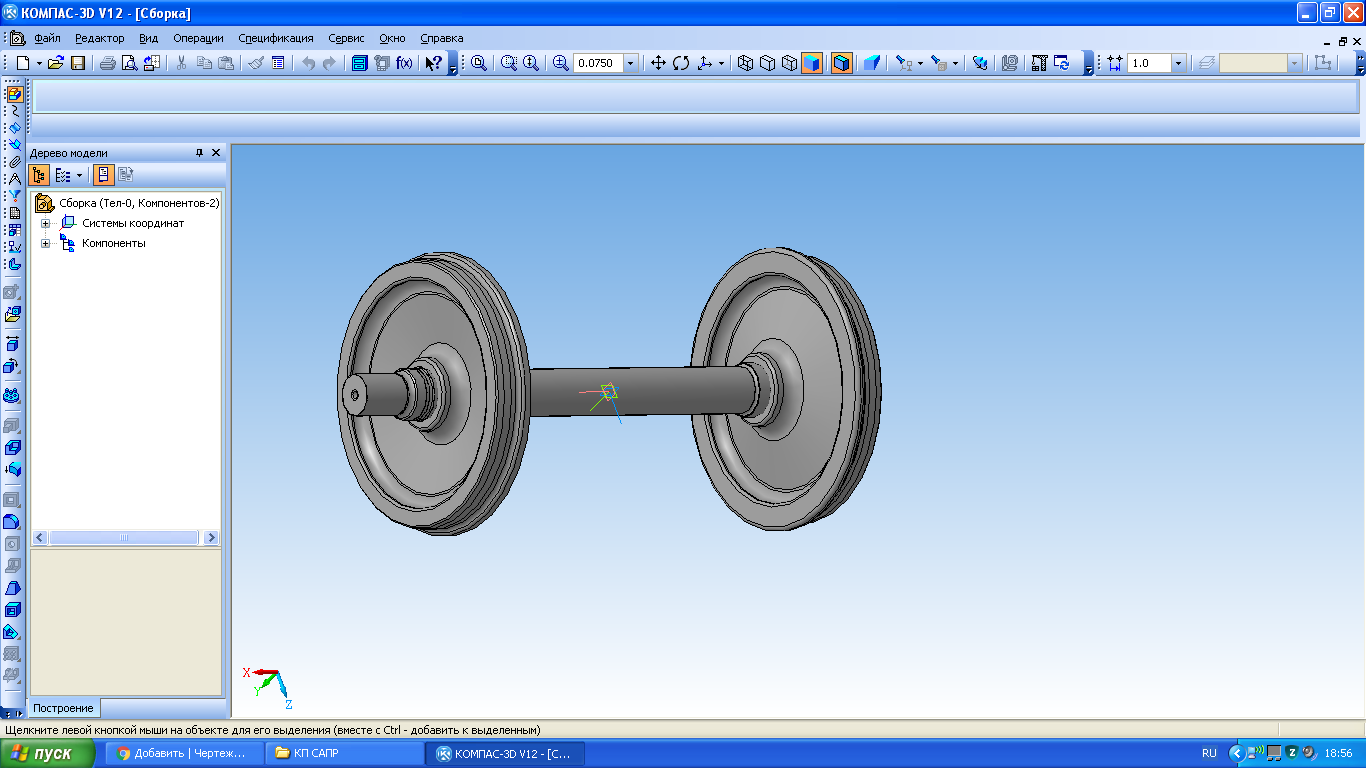Toggle hidden-lines-removed display mode

tap(767, 63)
